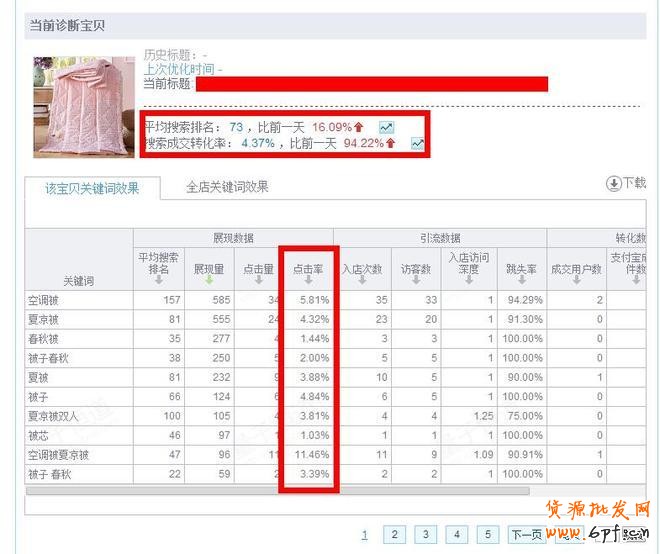Sort by 跳失率 arrow icon

[x=522, y=281]
